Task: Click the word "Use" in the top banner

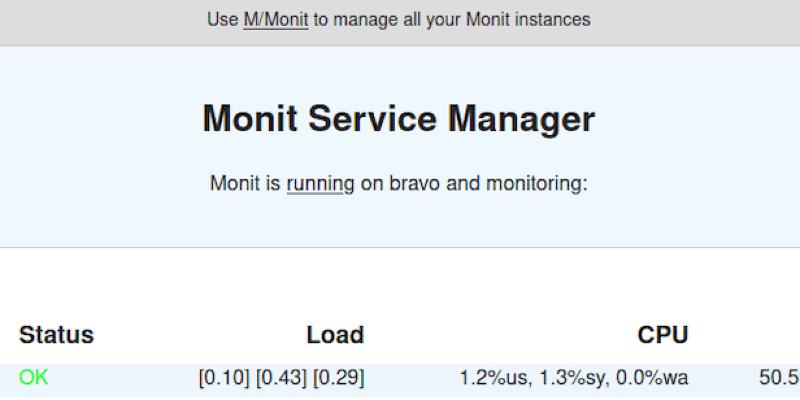Action: (x=222, y=19)
